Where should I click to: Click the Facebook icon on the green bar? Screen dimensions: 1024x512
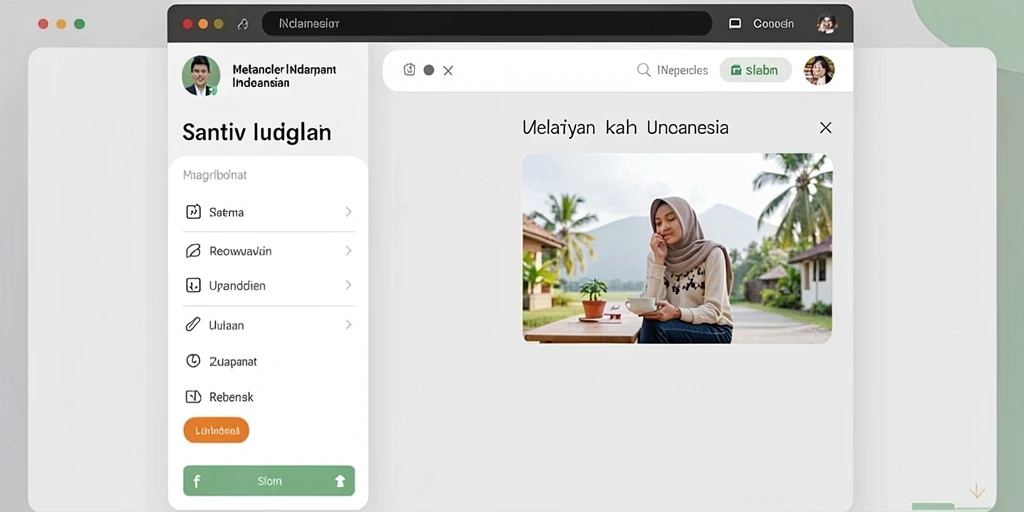click(x=197, y=481)
